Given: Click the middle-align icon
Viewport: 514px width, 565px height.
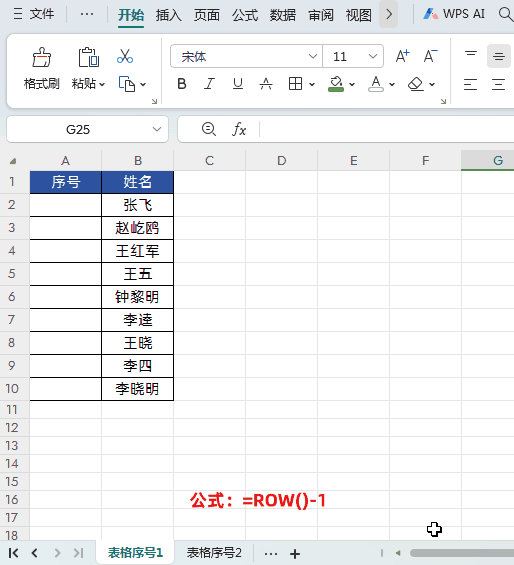Looking at the screenshot, I should 499,56.
